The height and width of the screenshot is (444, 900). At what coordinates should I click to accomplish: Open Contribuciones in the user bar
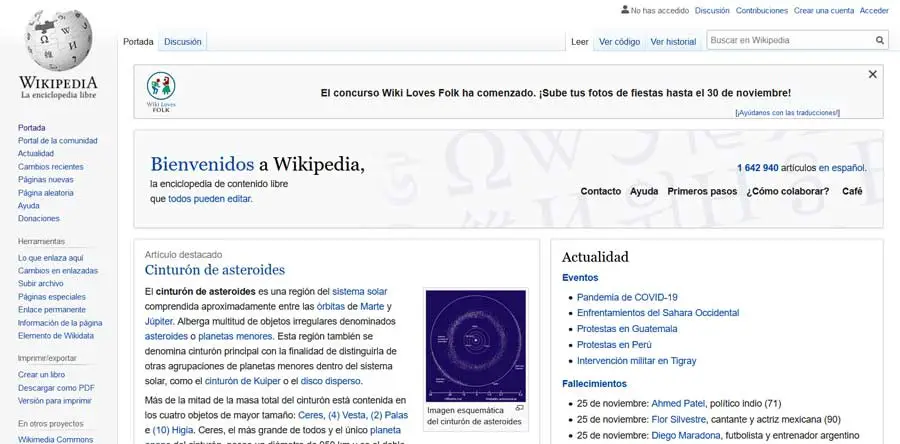pyautogui.click(x=762, y=10)
